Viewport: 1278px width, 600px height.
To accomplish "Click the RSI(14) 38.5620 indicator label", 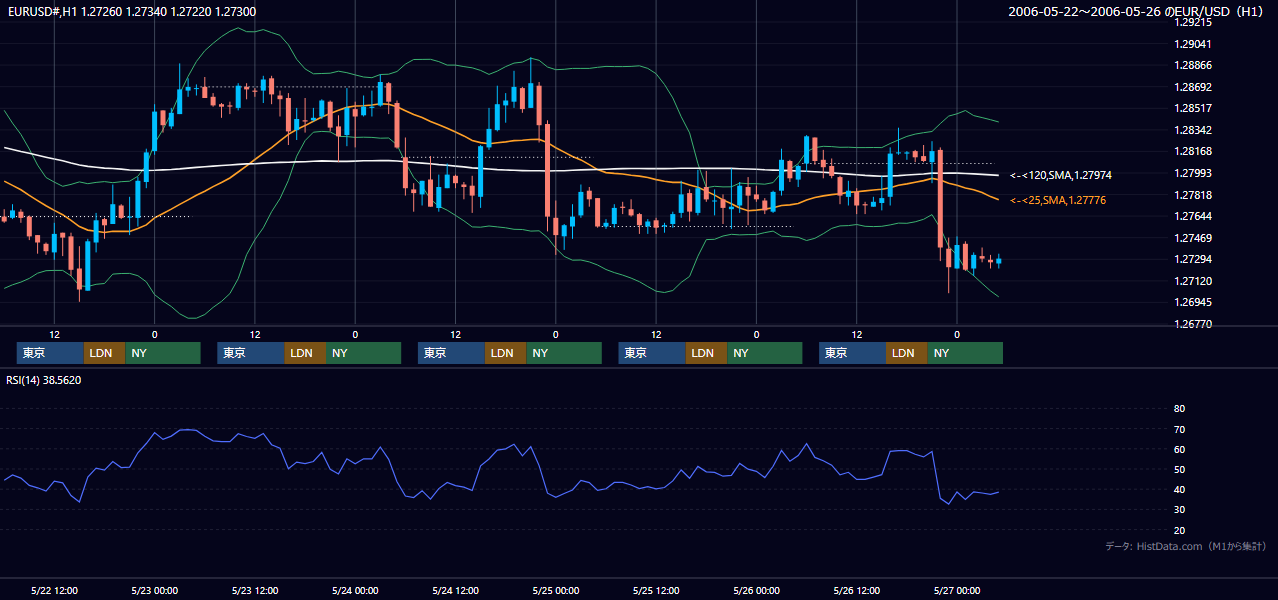I will [x=44, y=380].
